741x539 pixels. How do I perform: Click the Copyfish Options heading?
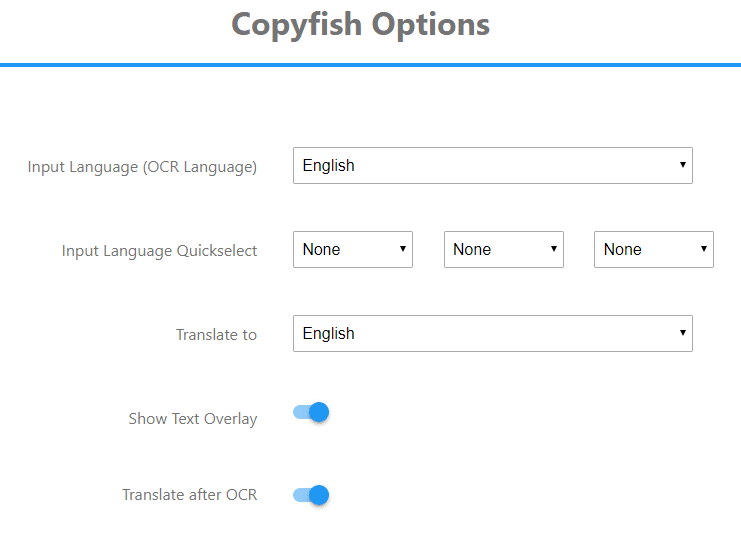(x=361, y=24)
